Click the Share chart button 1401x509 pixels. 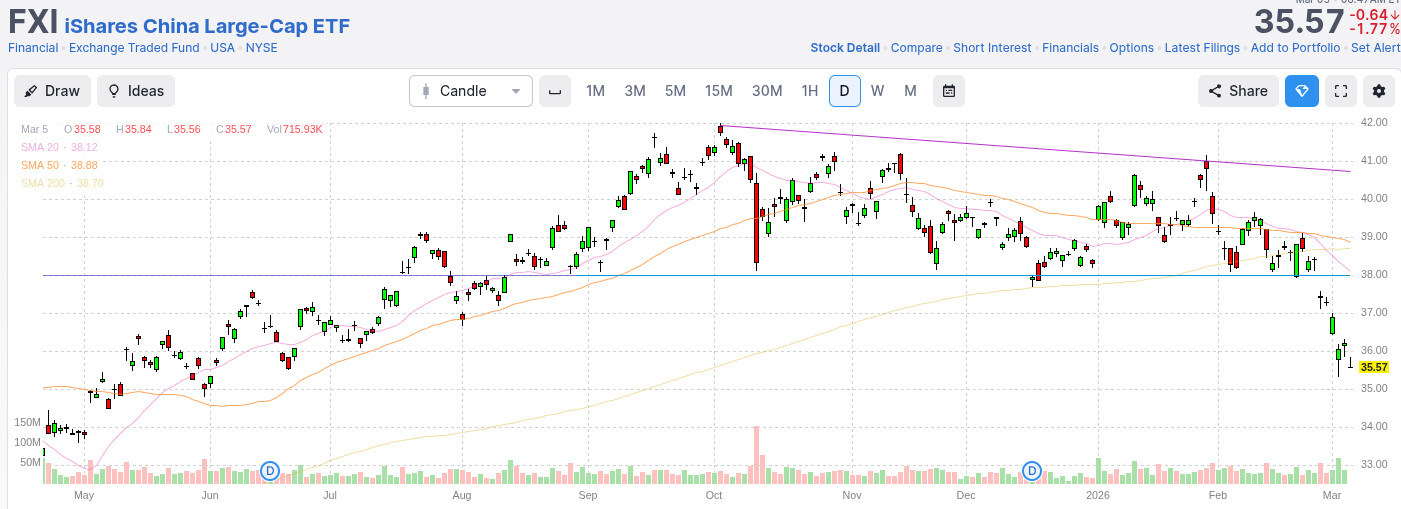(1238, 91)
